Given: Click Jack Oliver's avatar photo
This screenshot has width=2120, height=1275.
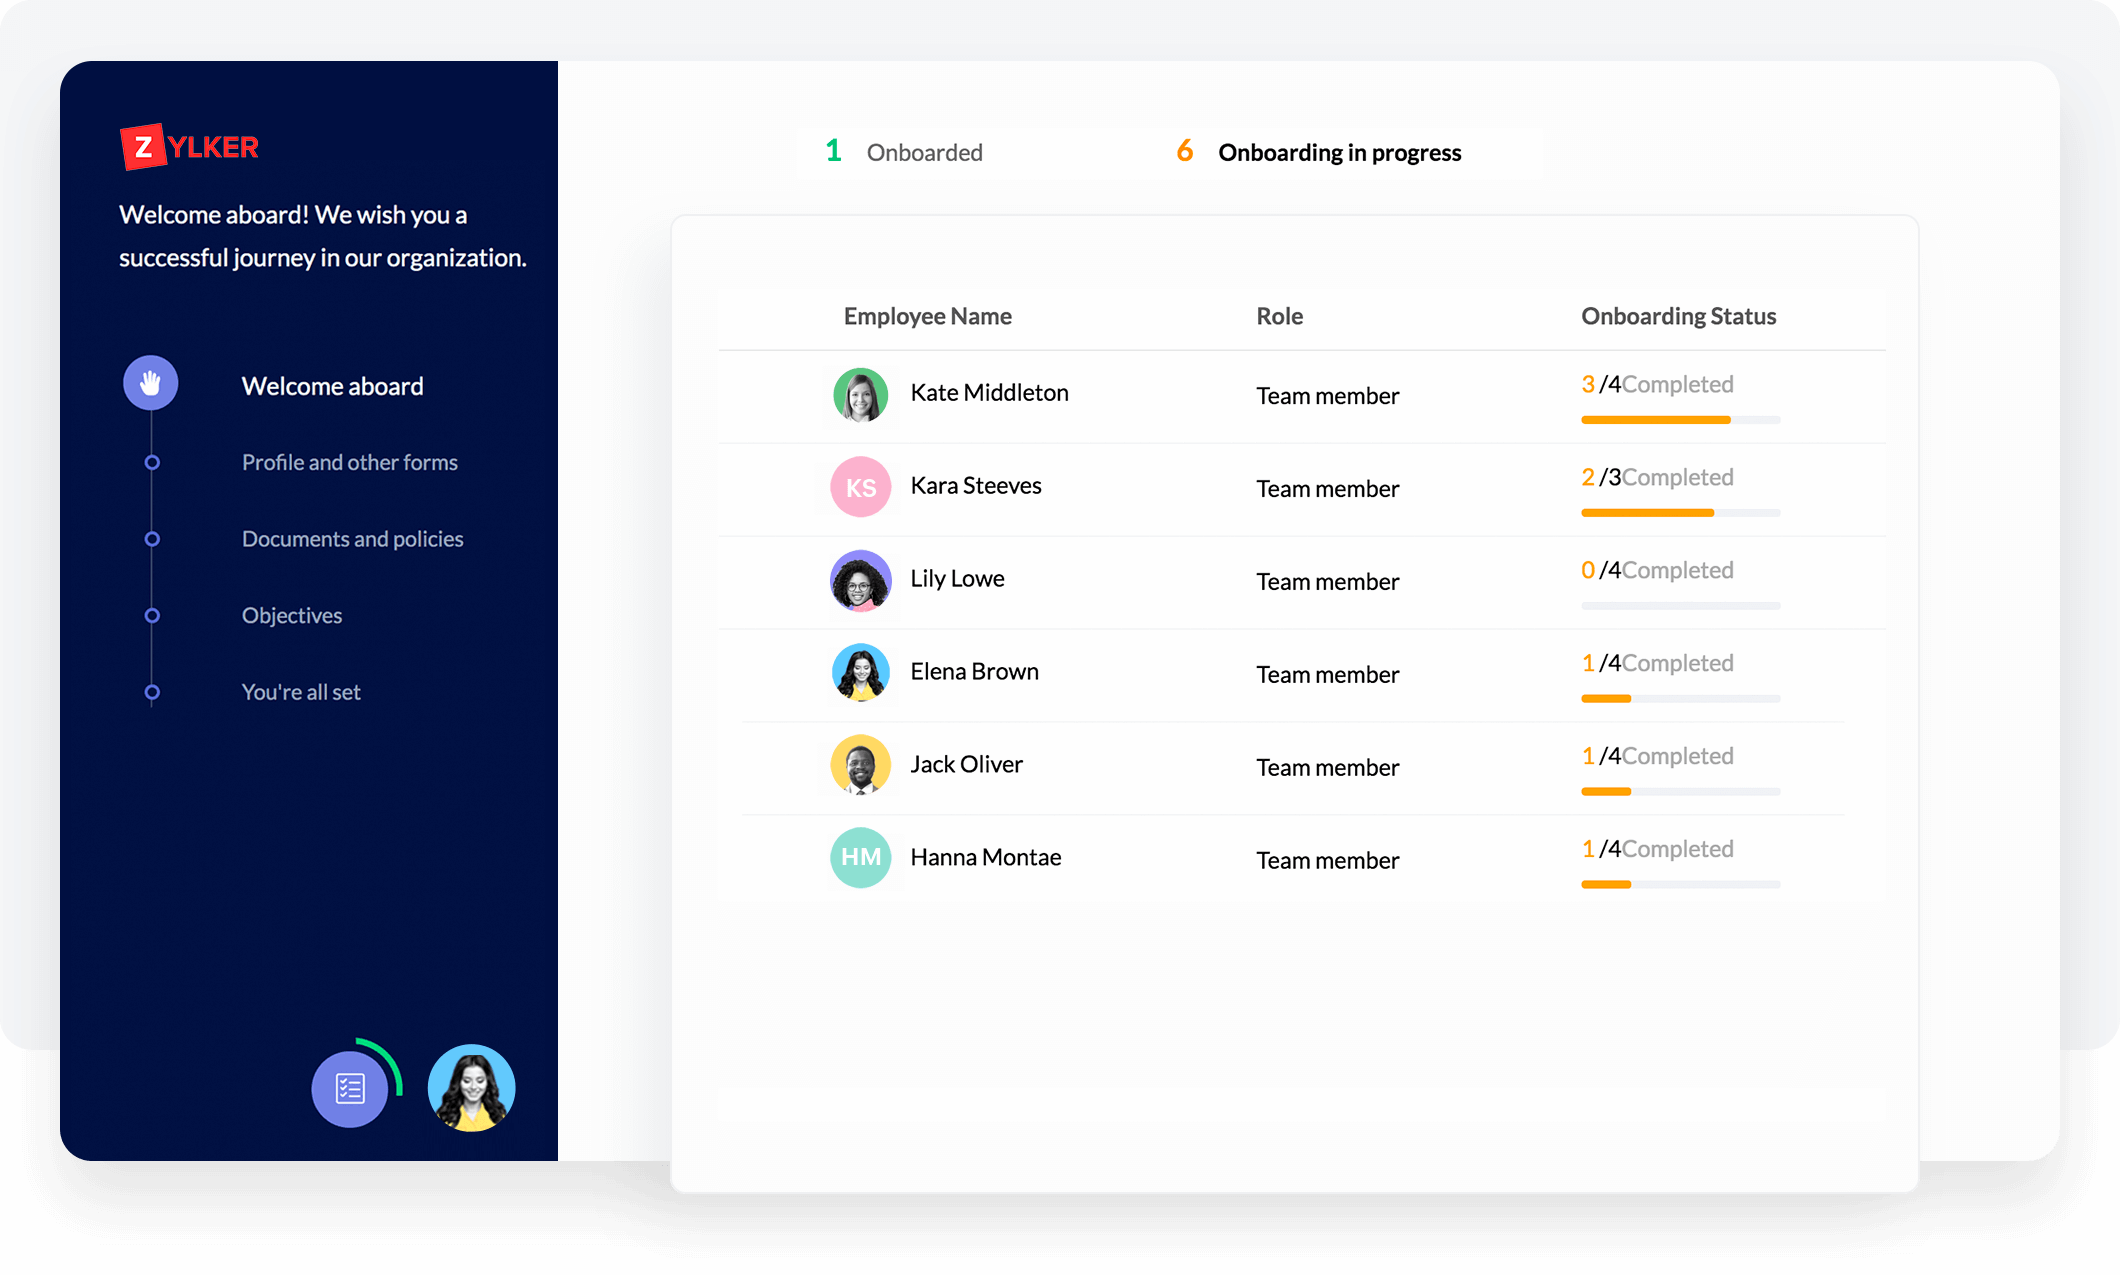Looking at the screenshot, I should (860, 765).
